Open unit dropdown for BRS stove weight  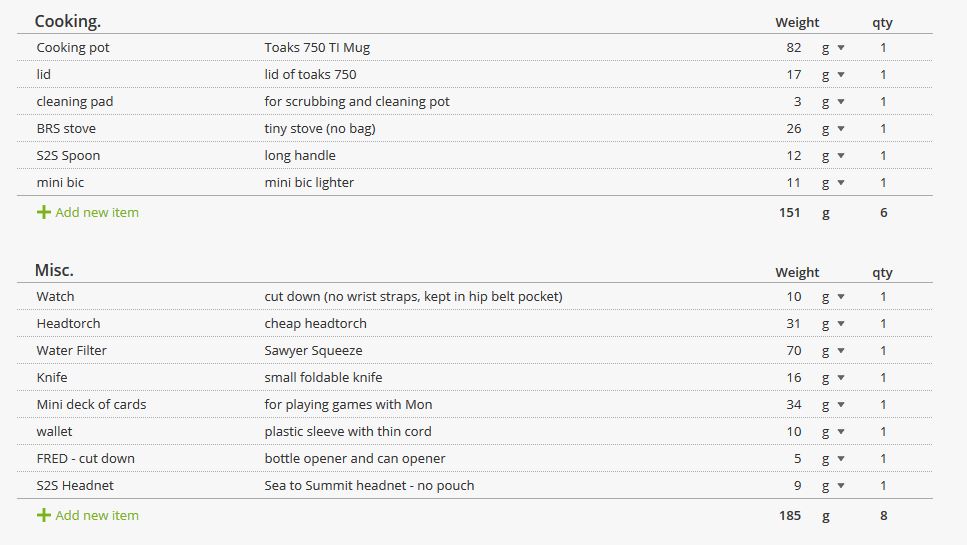[833, 129]
